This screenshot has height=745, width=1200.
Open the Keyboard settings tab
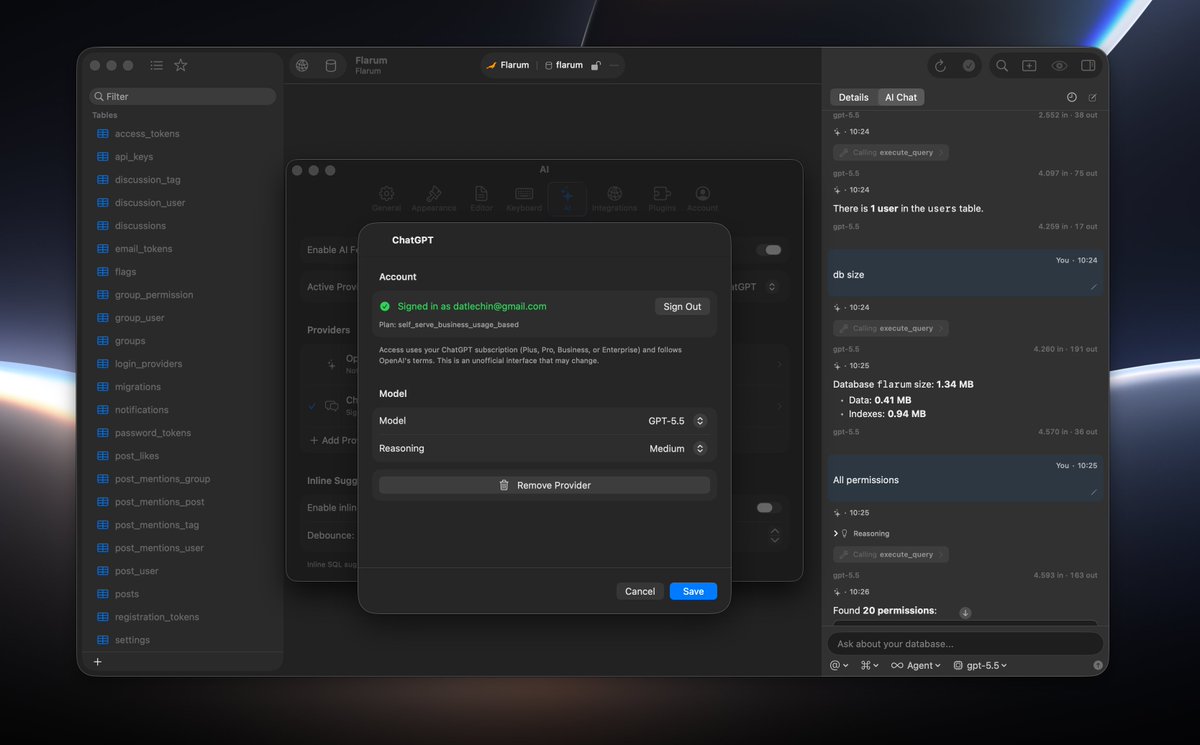tap(524, 198)
